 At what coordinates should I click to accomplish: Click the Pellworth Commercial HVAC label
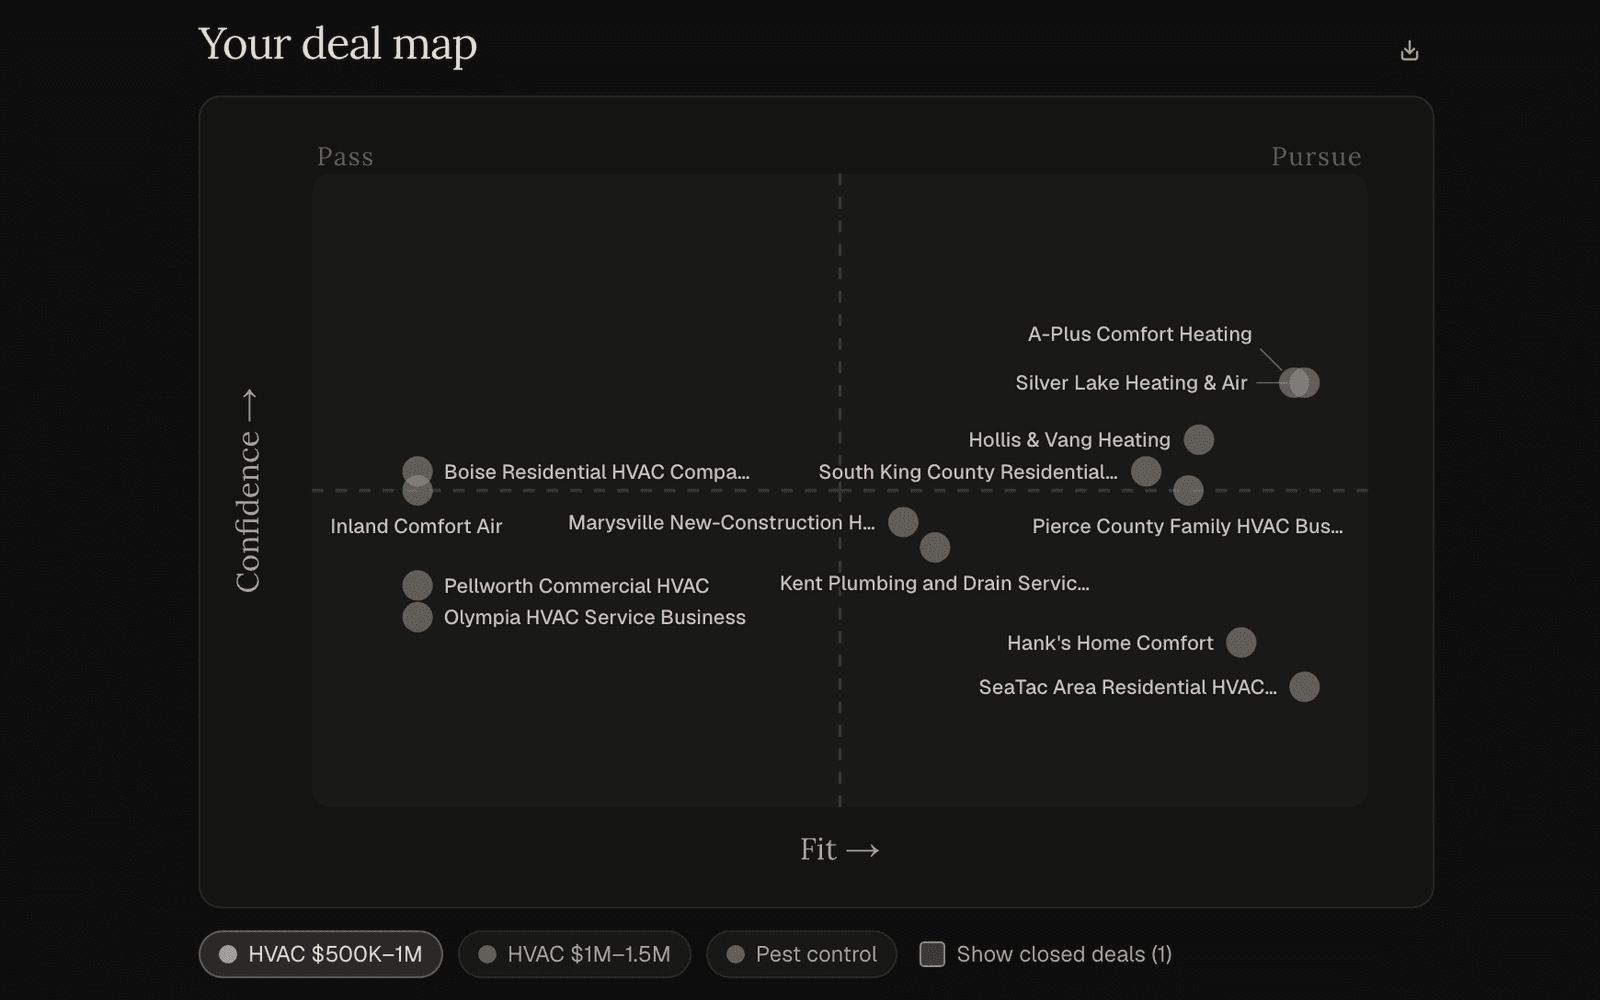click(576, 586)
